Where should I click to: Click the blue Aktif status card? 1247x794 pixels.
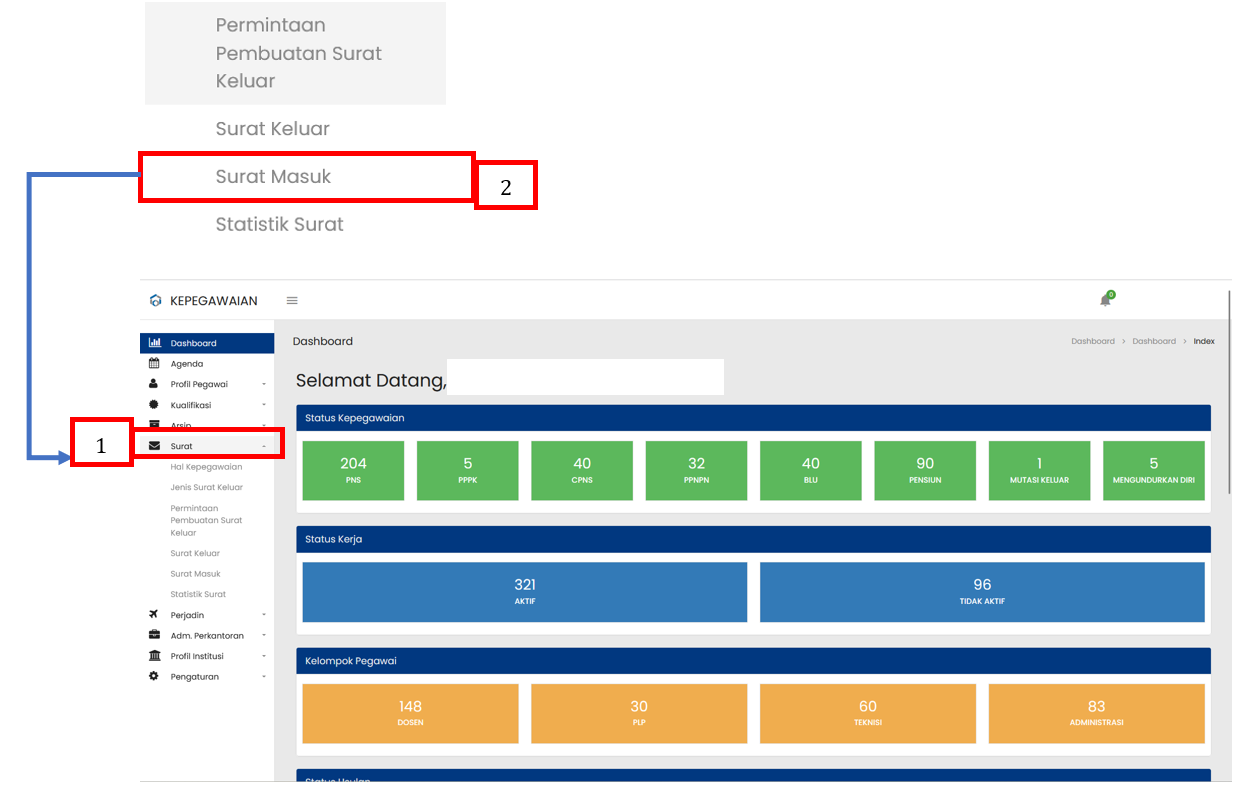(x=524, y=591)
